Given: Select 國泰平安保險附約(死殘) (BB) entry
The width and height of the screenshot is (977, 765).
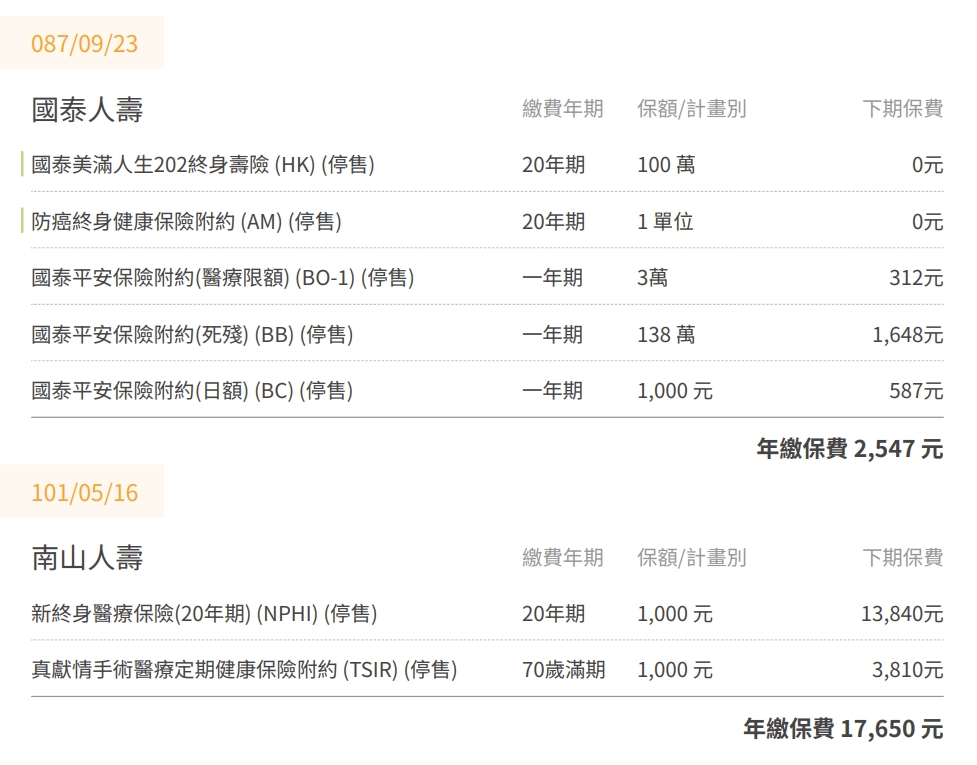Looking at the screenshot, I should click(487, 335).
